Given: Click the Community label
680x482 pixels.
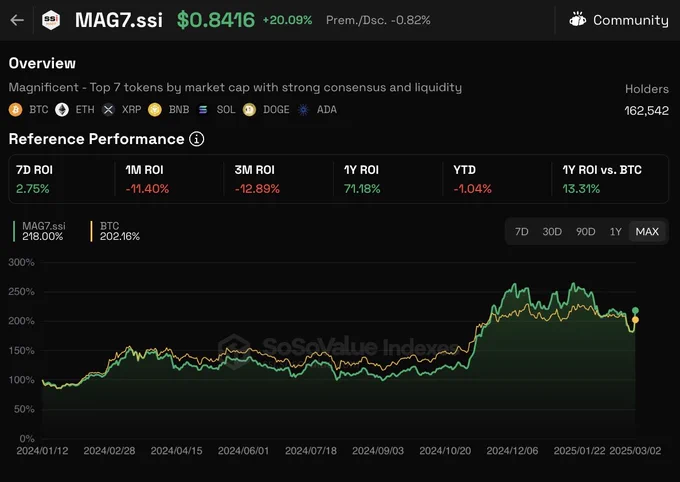Looking at the screenshot, I should [631, 20].
